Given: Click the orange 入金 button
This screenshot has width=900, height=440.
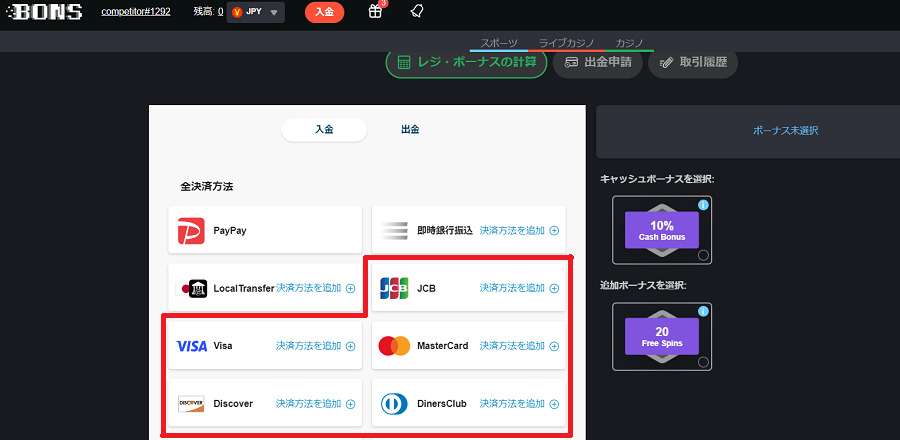Looking at the screenshot, I should coord(324,12).
